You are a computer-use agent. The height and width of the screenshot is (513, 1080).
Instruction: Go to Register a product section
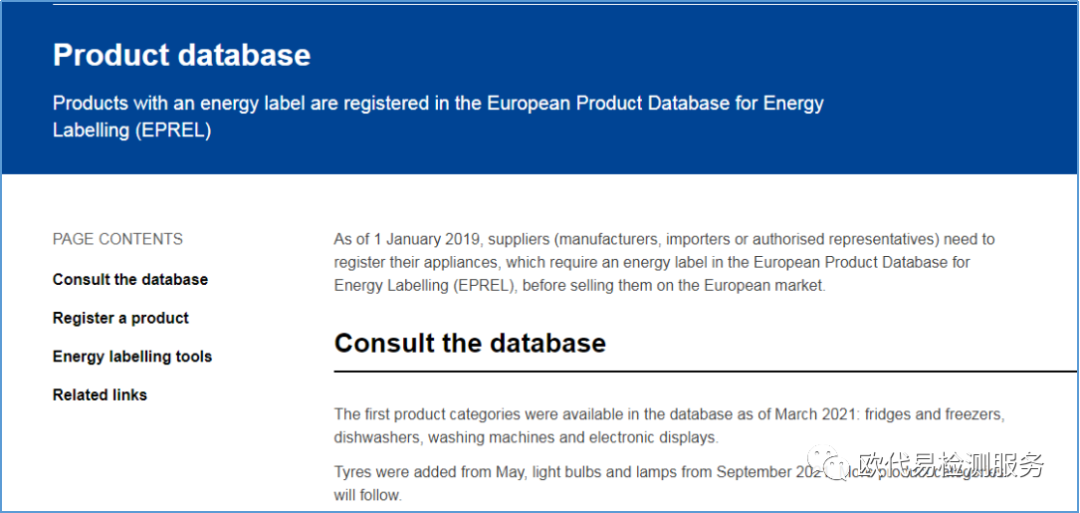(x=121, y=318)
